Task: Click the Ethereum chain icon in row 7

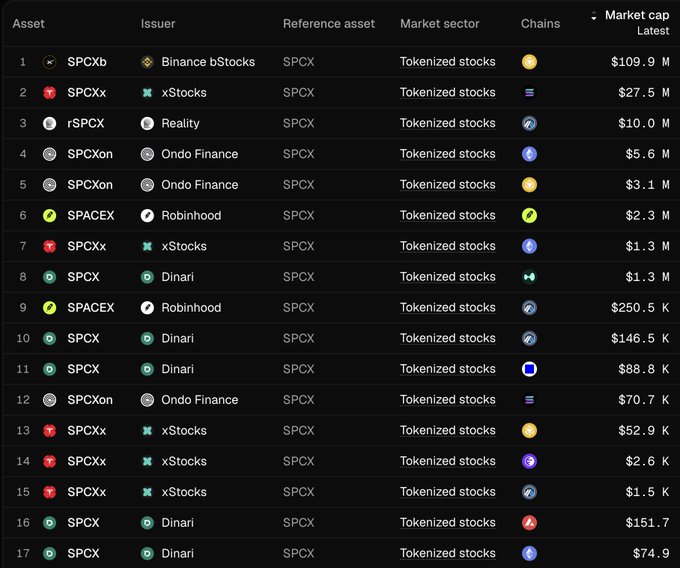Action: (529, 246)
